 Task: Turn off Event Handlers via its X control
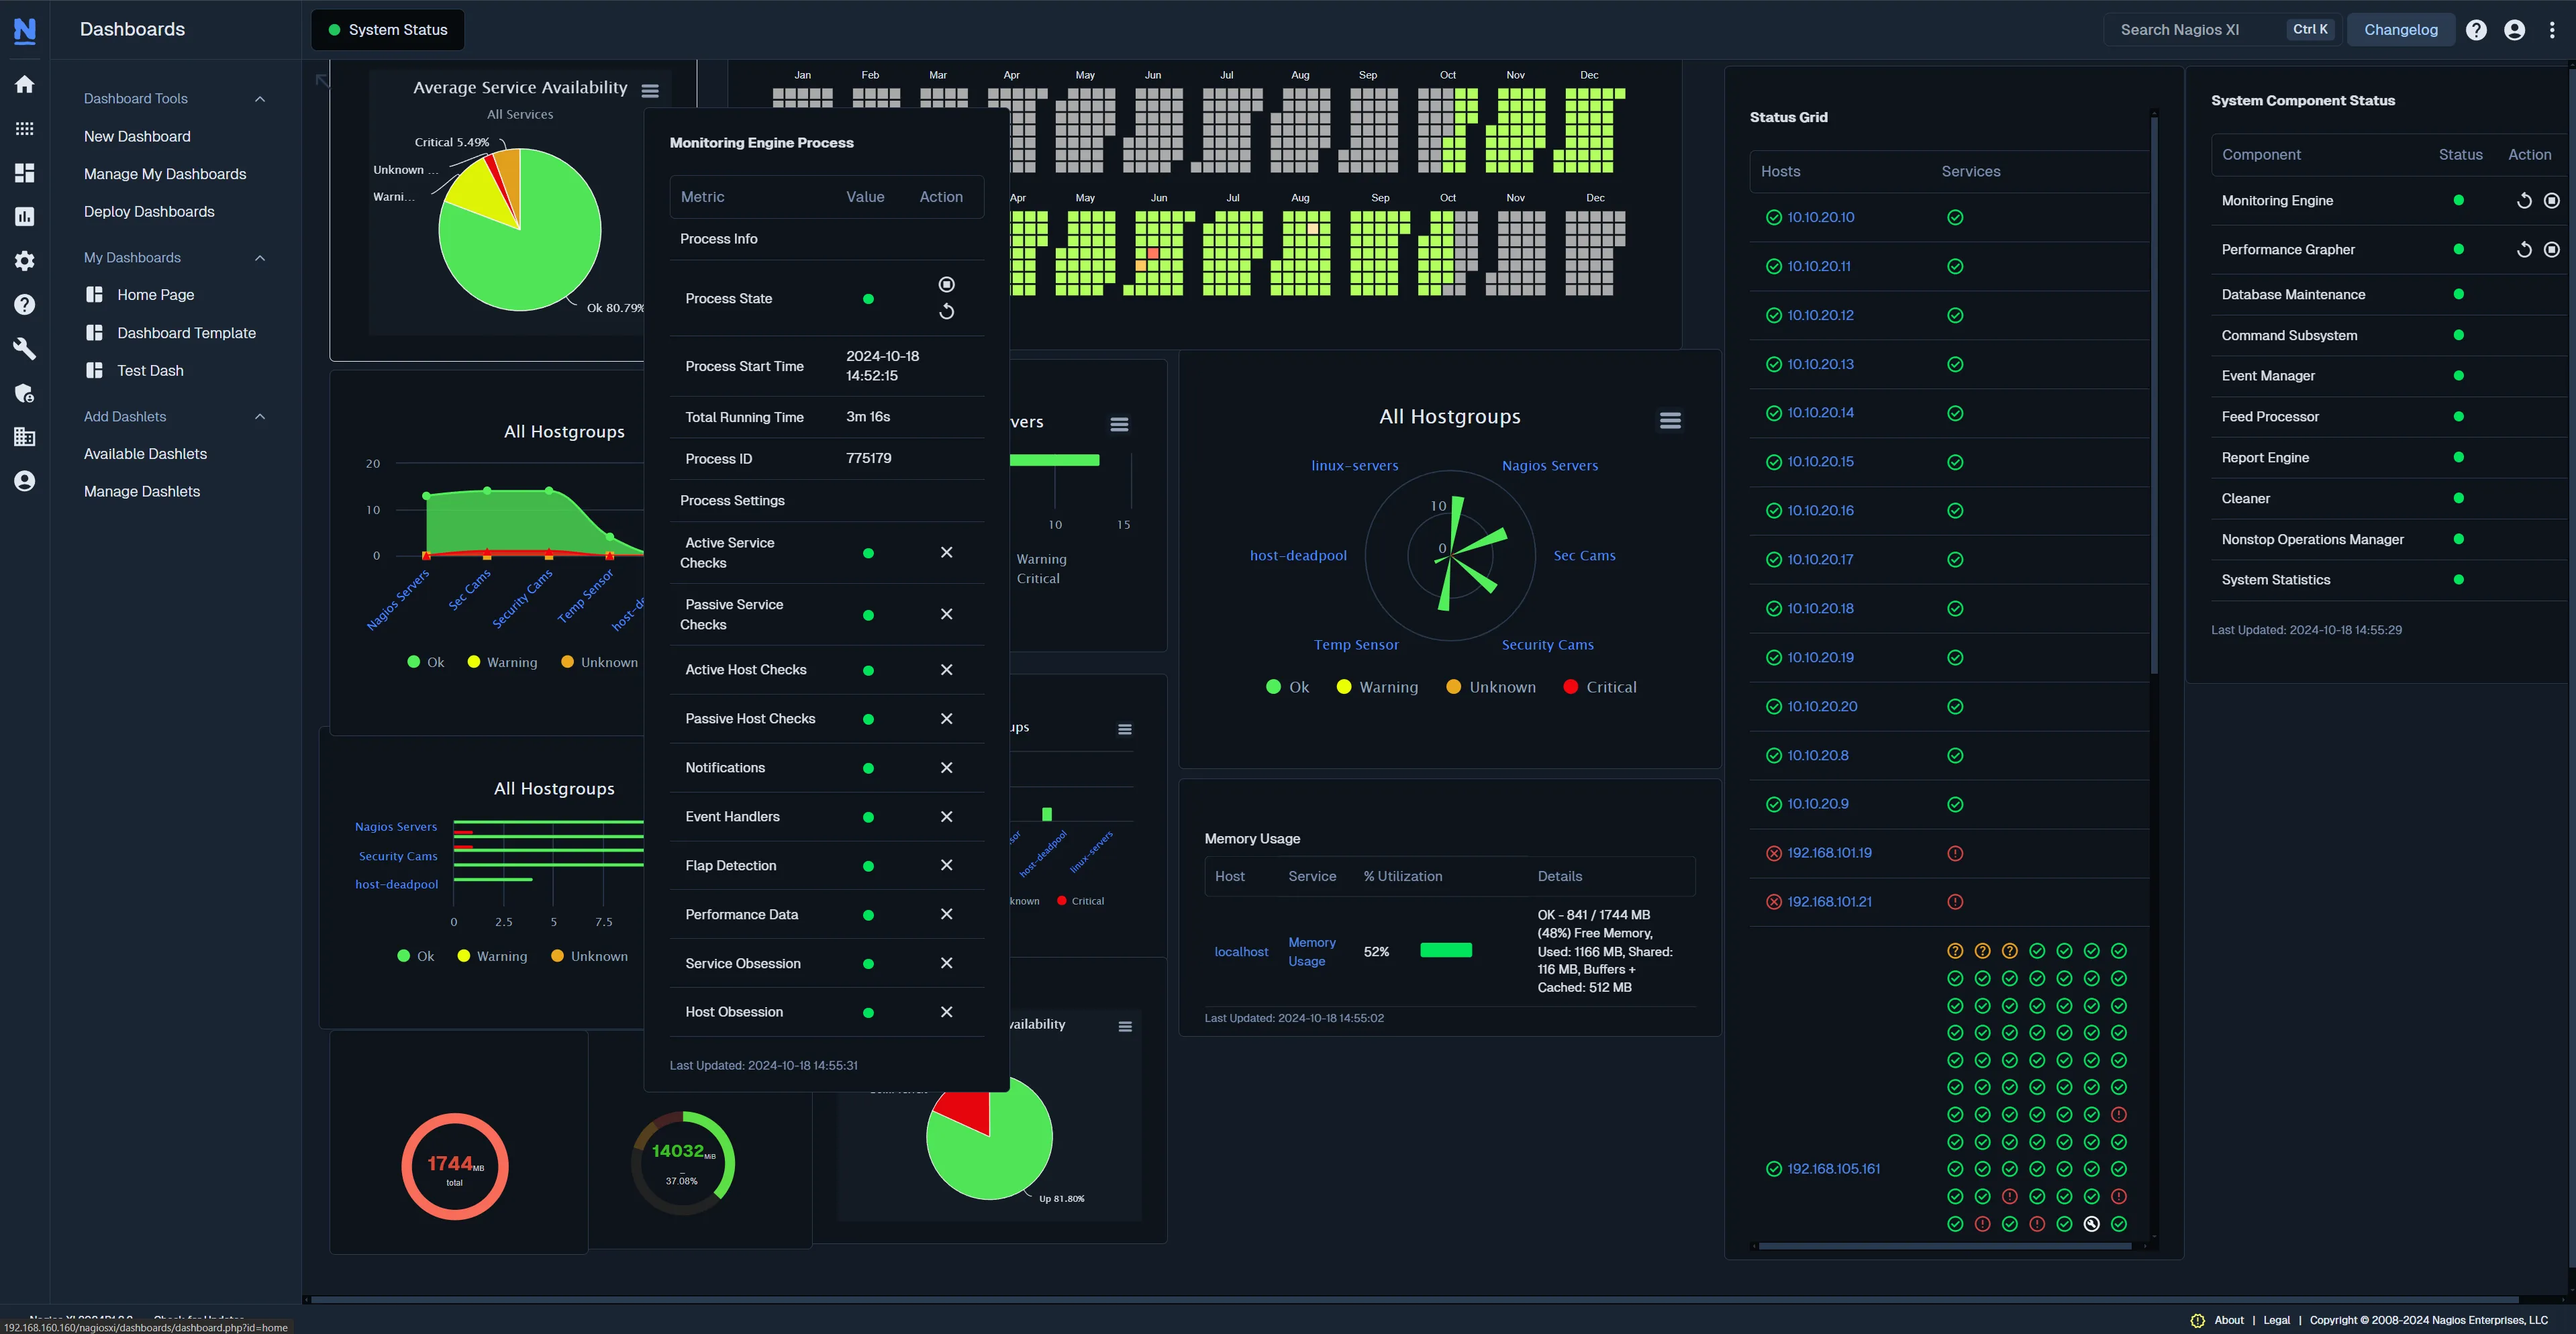click(946, 816)
